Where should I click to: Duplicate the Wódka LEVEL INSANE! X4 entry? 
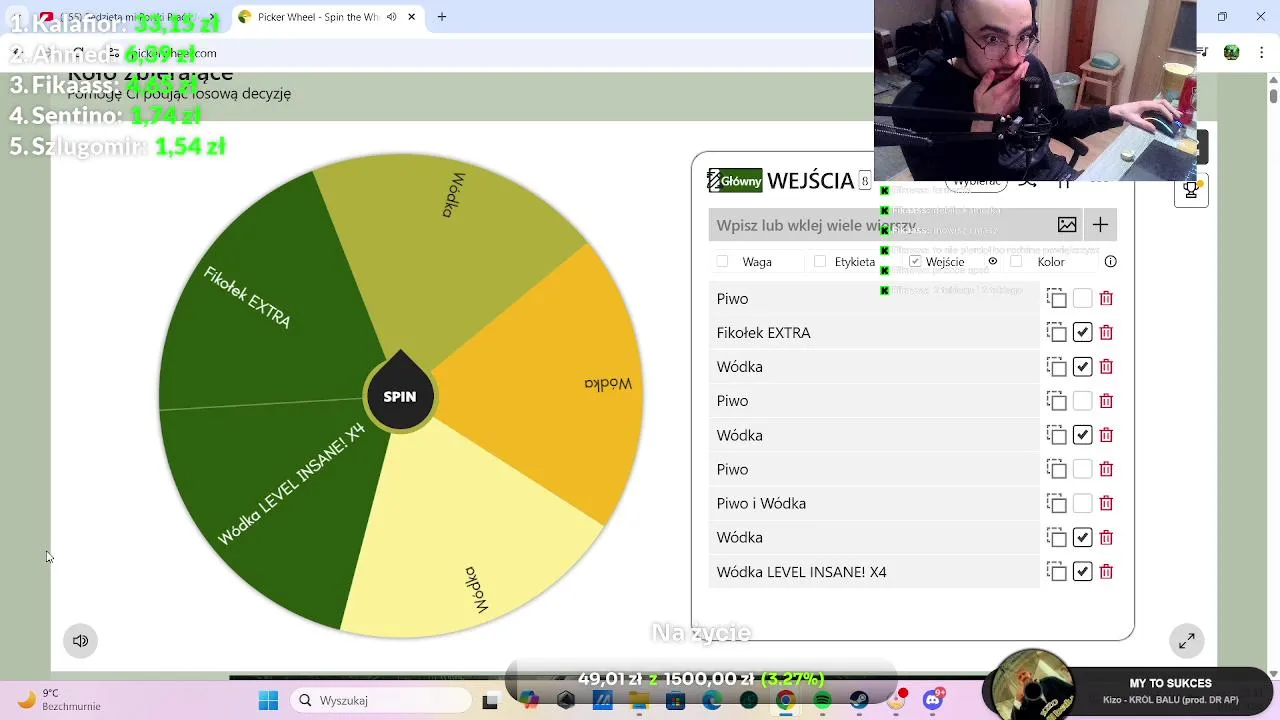pos(1056,572)
